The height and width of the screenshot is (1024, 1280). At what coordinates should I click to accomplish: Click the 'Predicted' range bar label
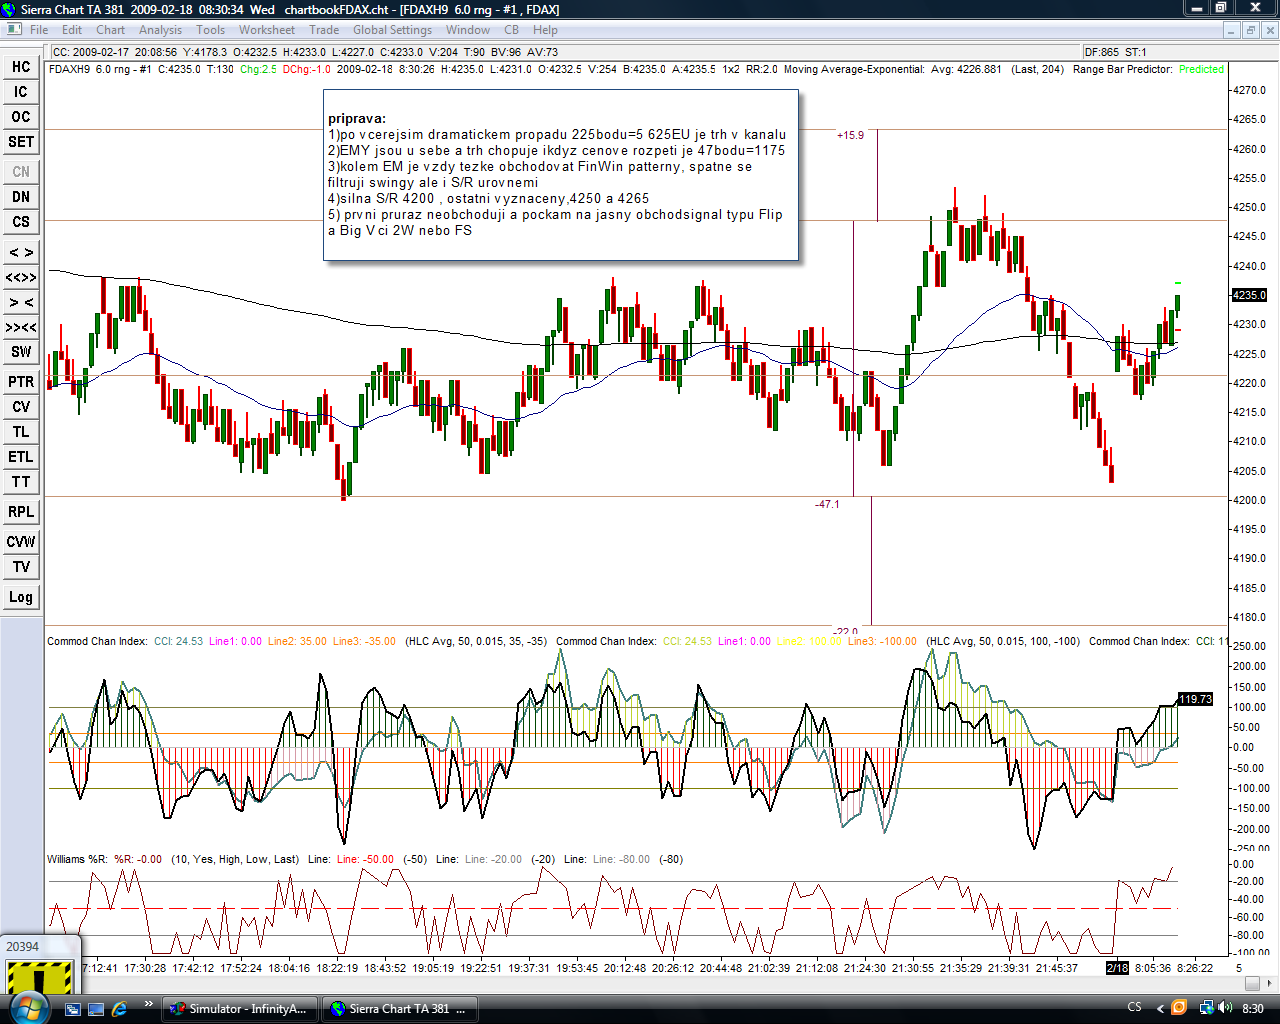point(1201,70)
